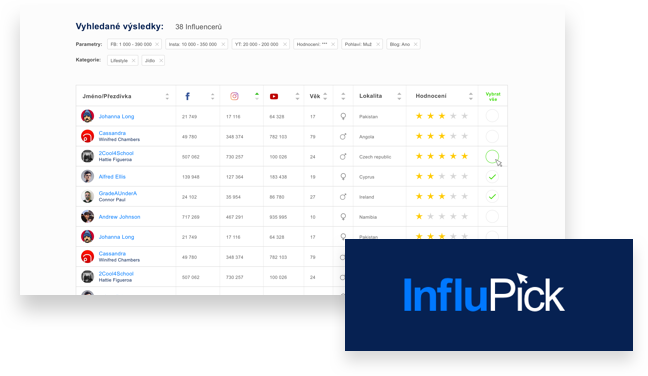The width and height of the screenshot is (648, 376).
Task: Click the Instagram column header icon
Action: [234, 96]
